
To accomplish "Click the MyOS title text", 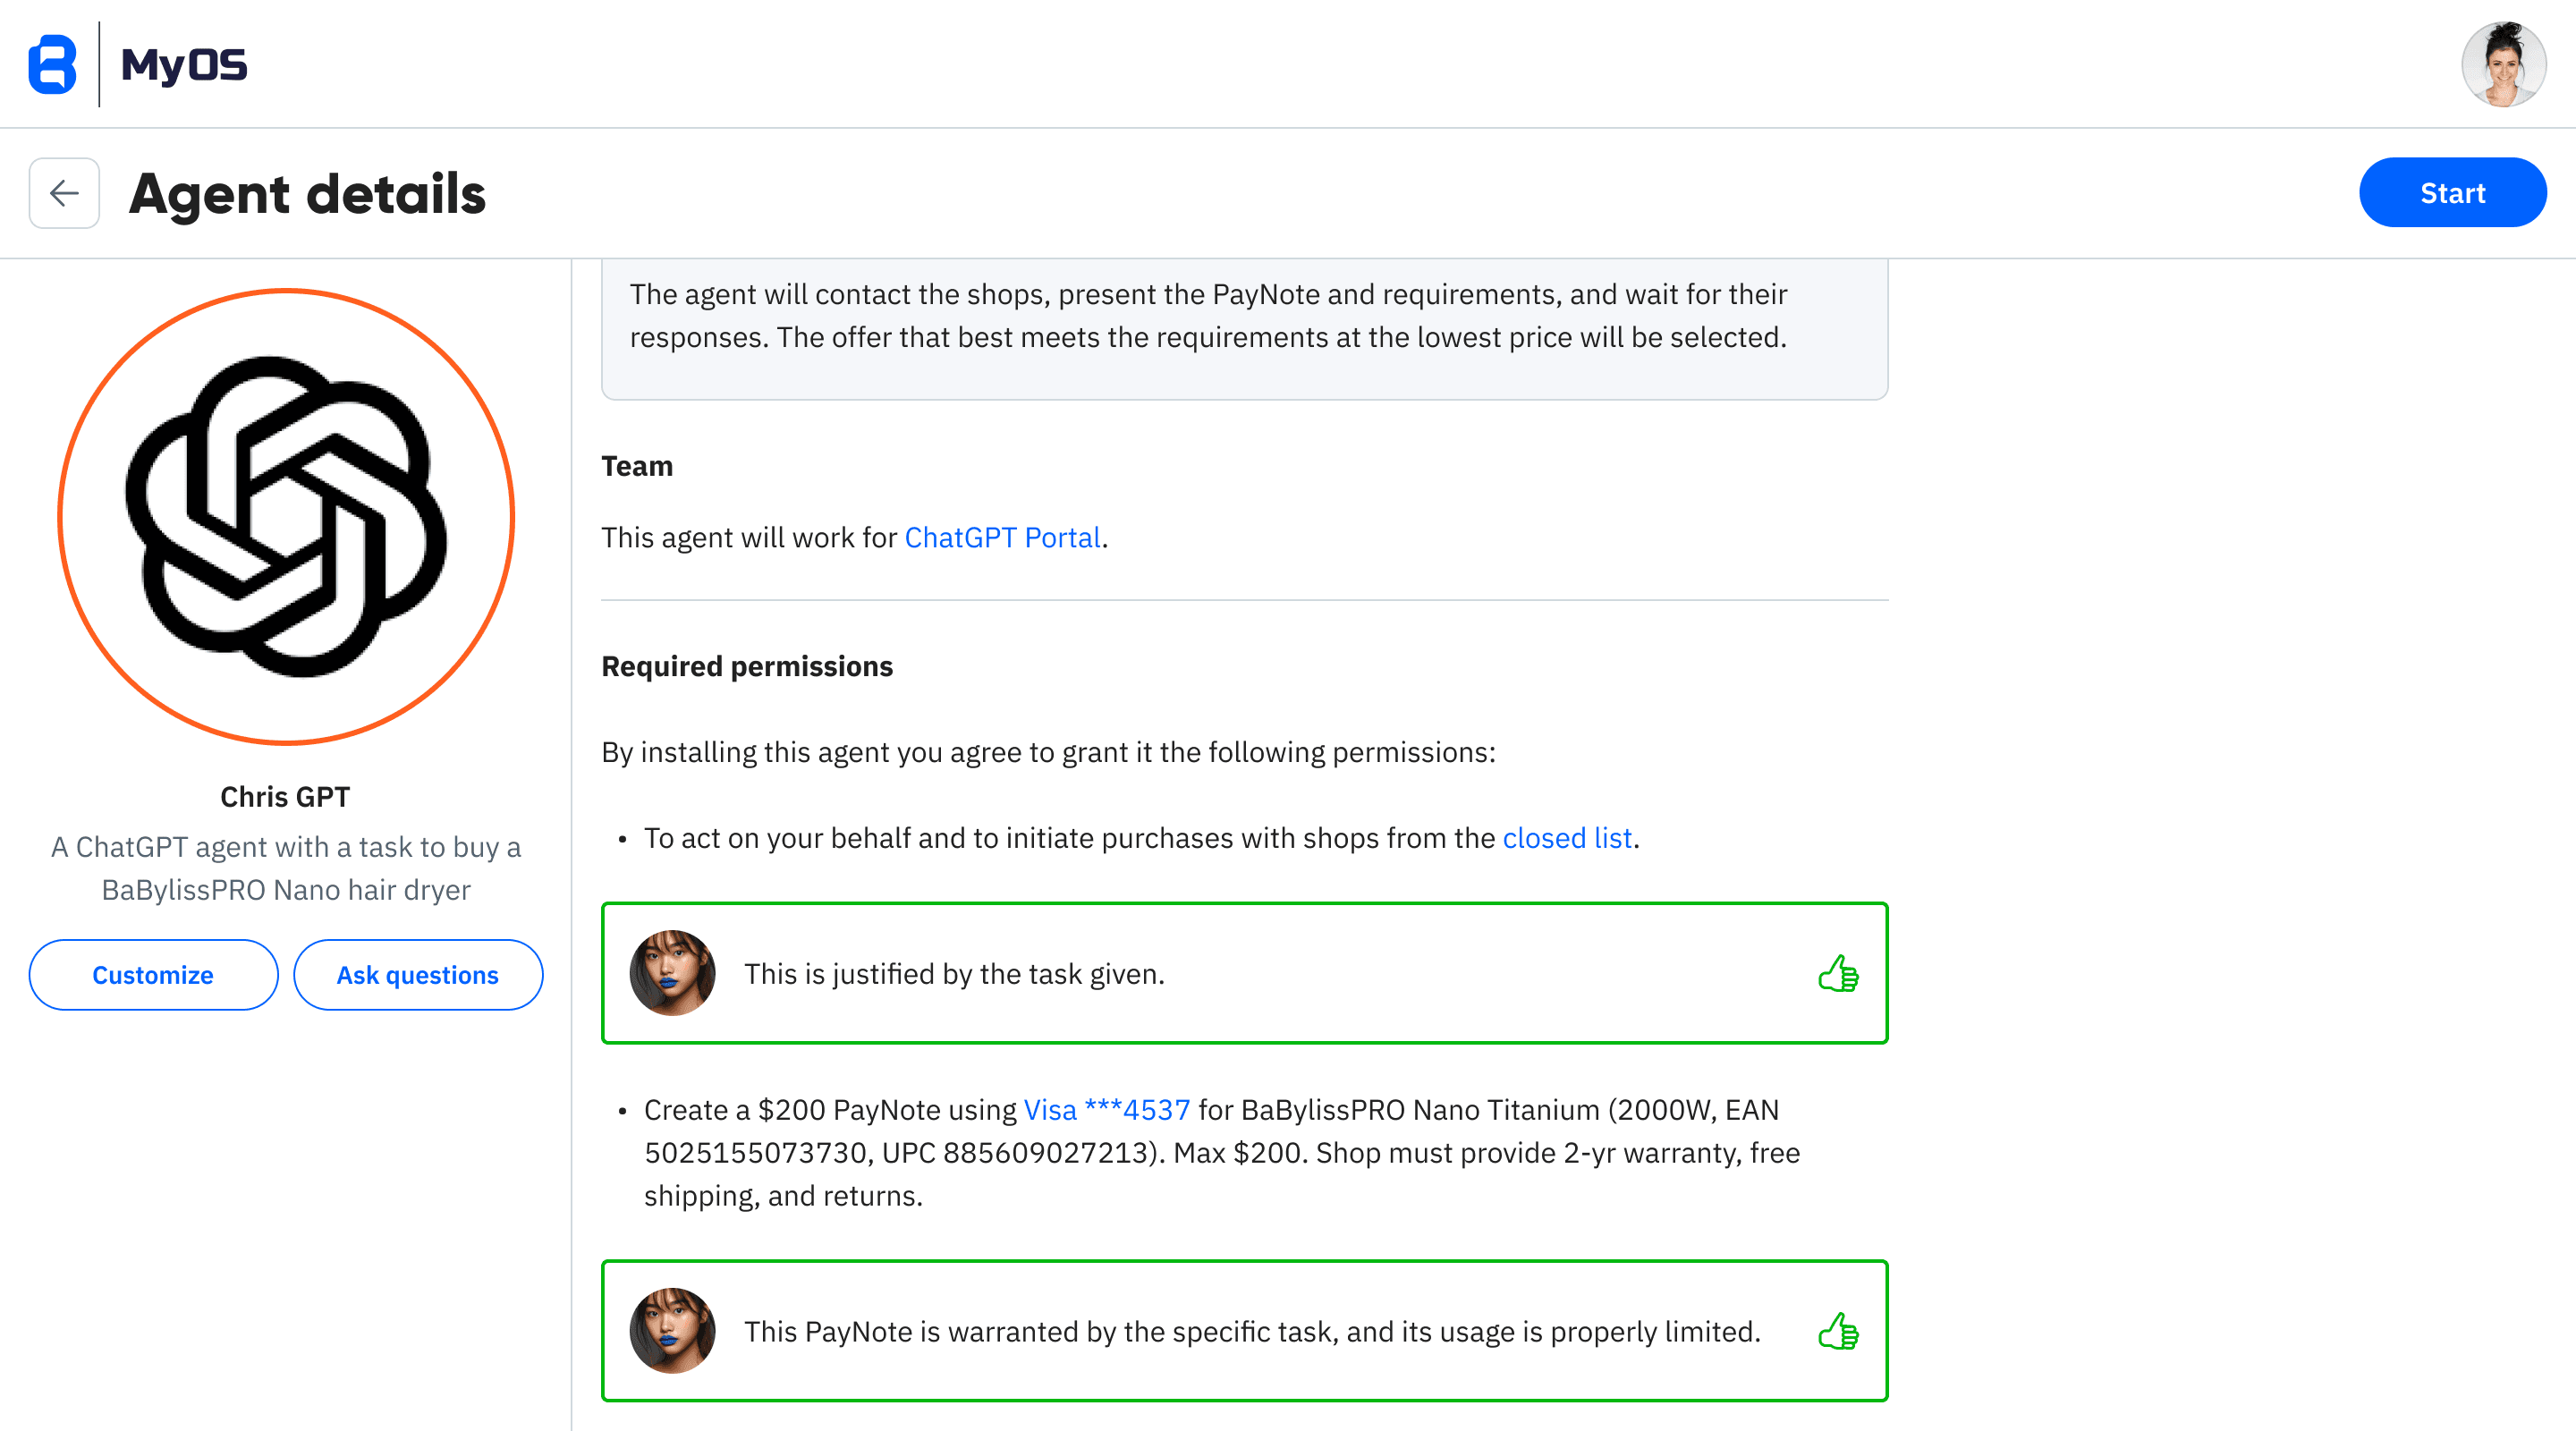I will pyautogui.click(x=184, y=65).
